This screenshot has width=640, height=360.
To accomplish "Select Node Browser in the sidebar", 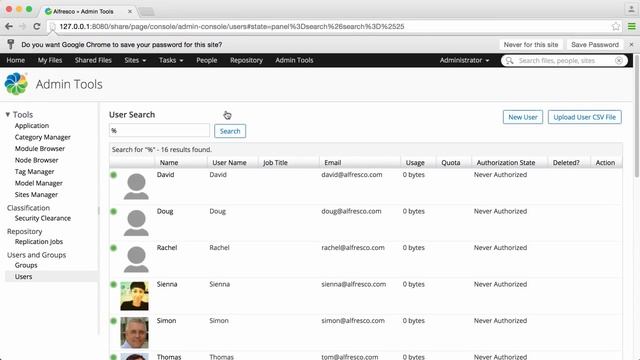I will click(x=36, y=160).
